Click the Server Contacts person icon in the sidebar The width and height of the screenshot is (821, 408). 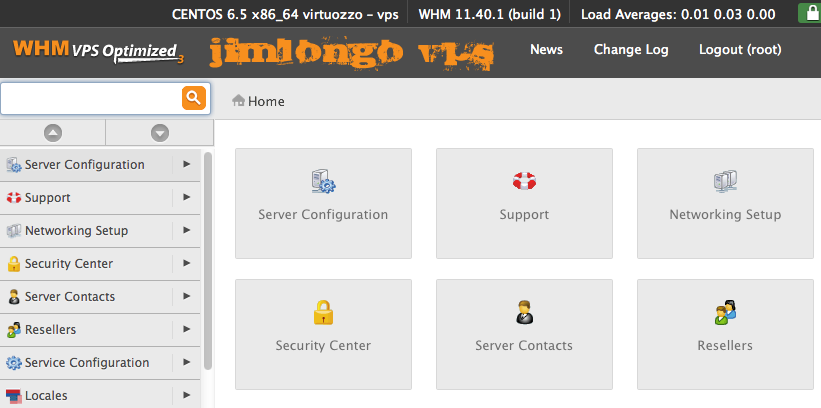point(14,297)
